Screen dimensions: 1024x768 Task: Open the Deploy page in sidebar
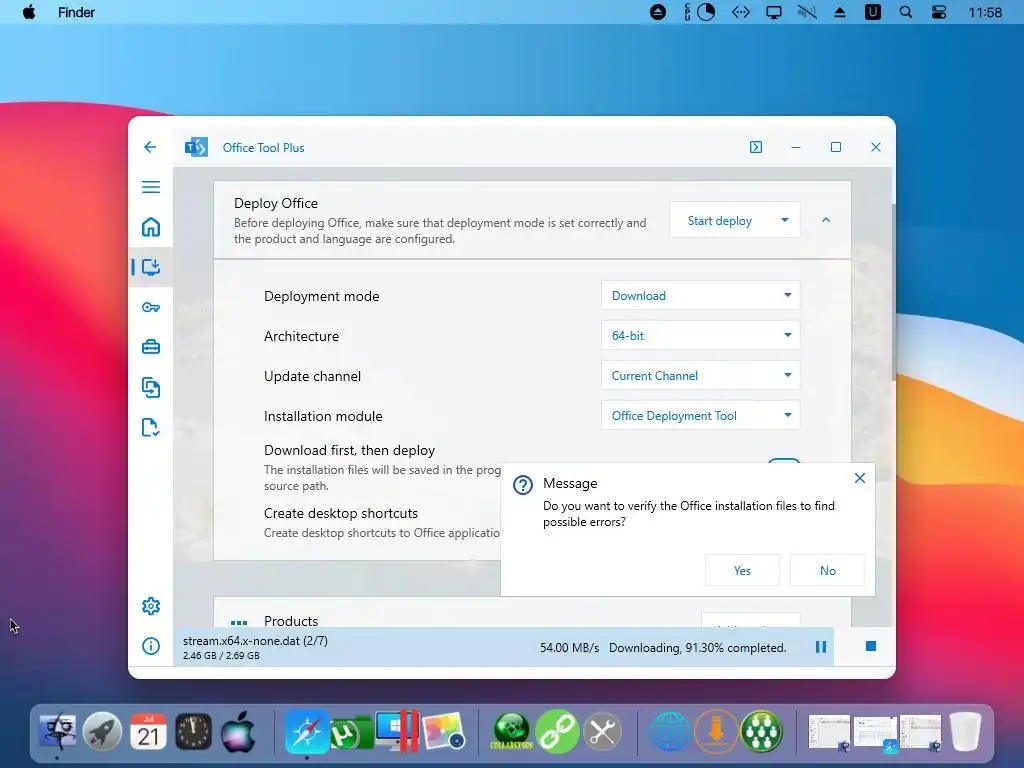[x=151, y=266]
